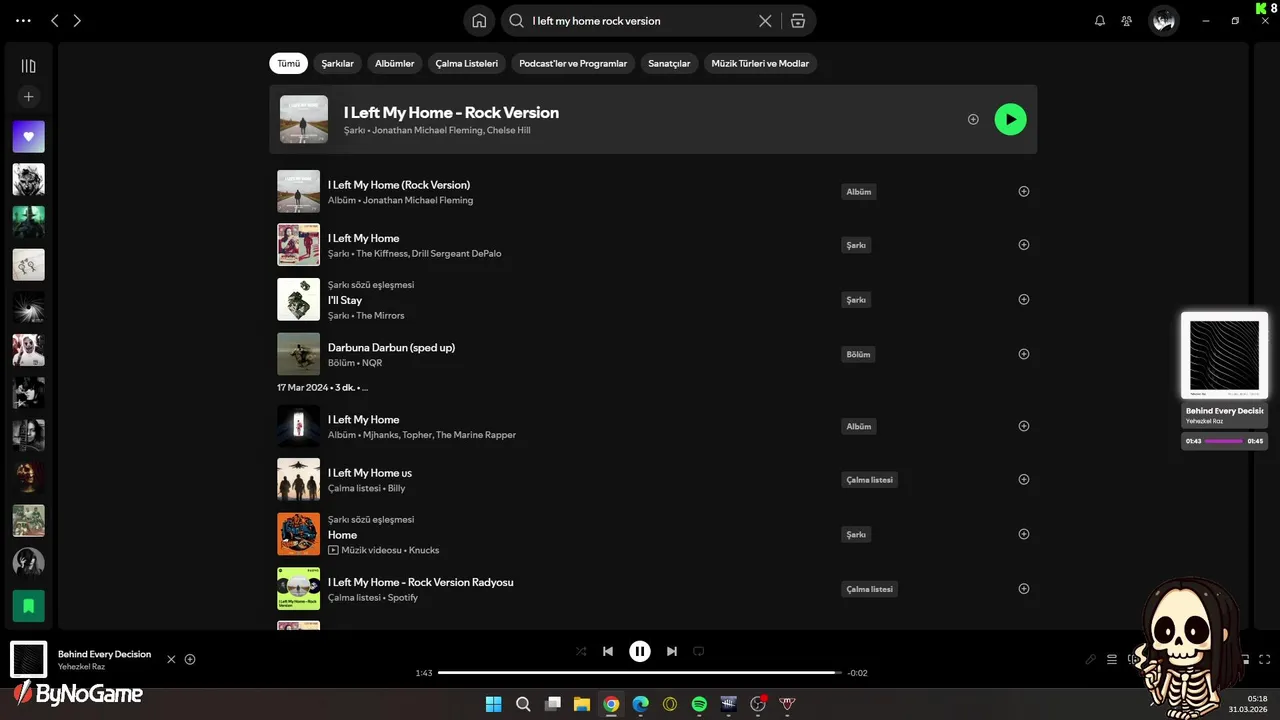Toggle repeat in the player bar
The image size is (1280, 720).
[x=699, y=651]
